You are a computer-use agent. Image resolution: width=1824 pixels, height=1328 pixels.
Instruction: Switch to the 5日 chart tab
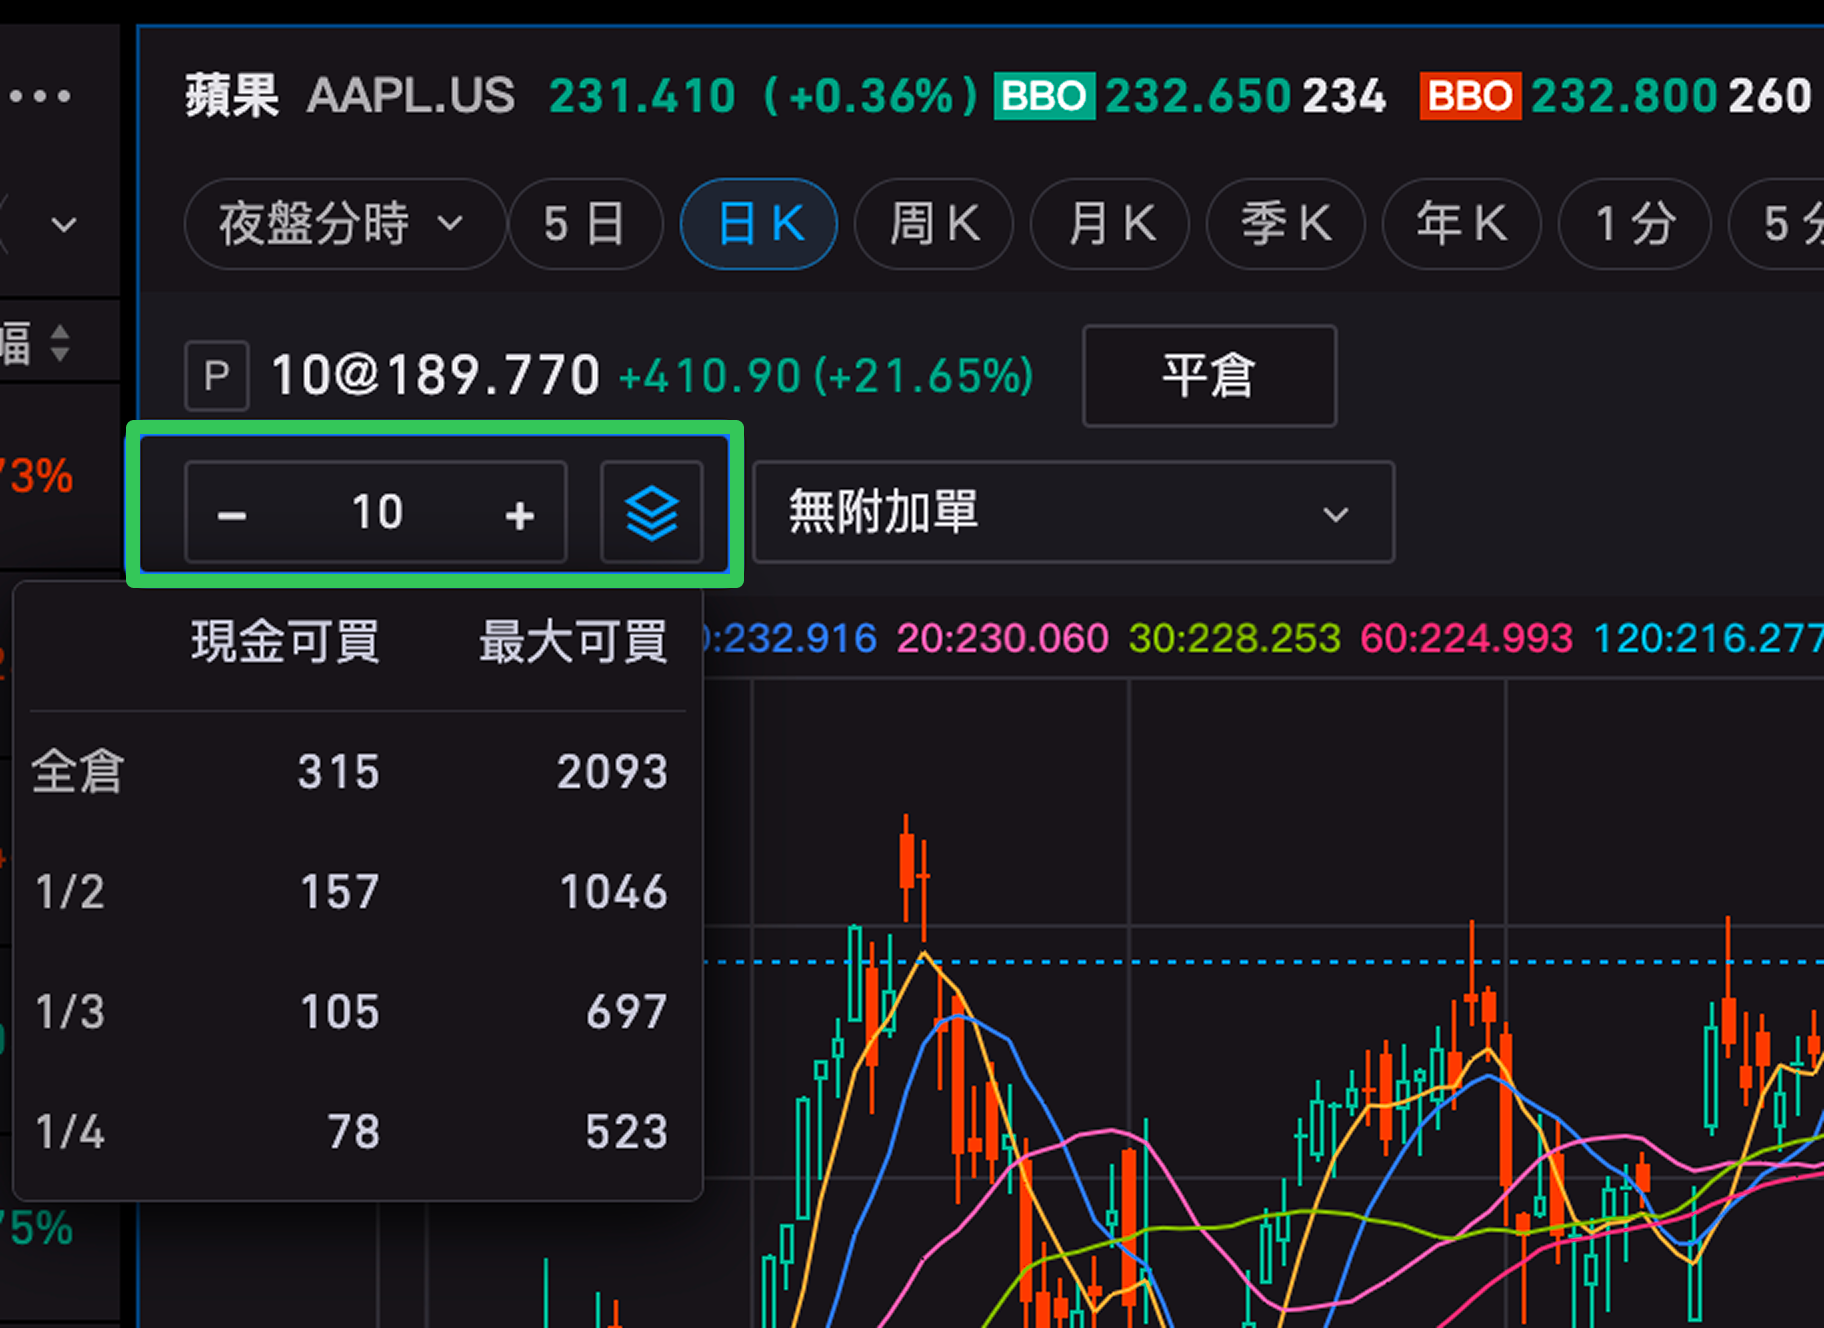tap(585, 224)
